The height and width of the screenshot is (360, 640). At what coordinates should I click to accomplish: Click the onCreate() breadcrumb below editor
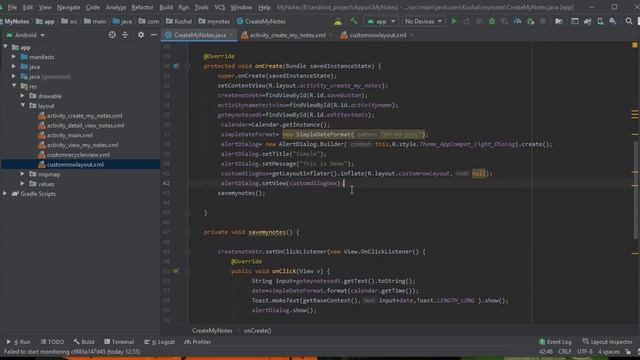click(257, 331)
